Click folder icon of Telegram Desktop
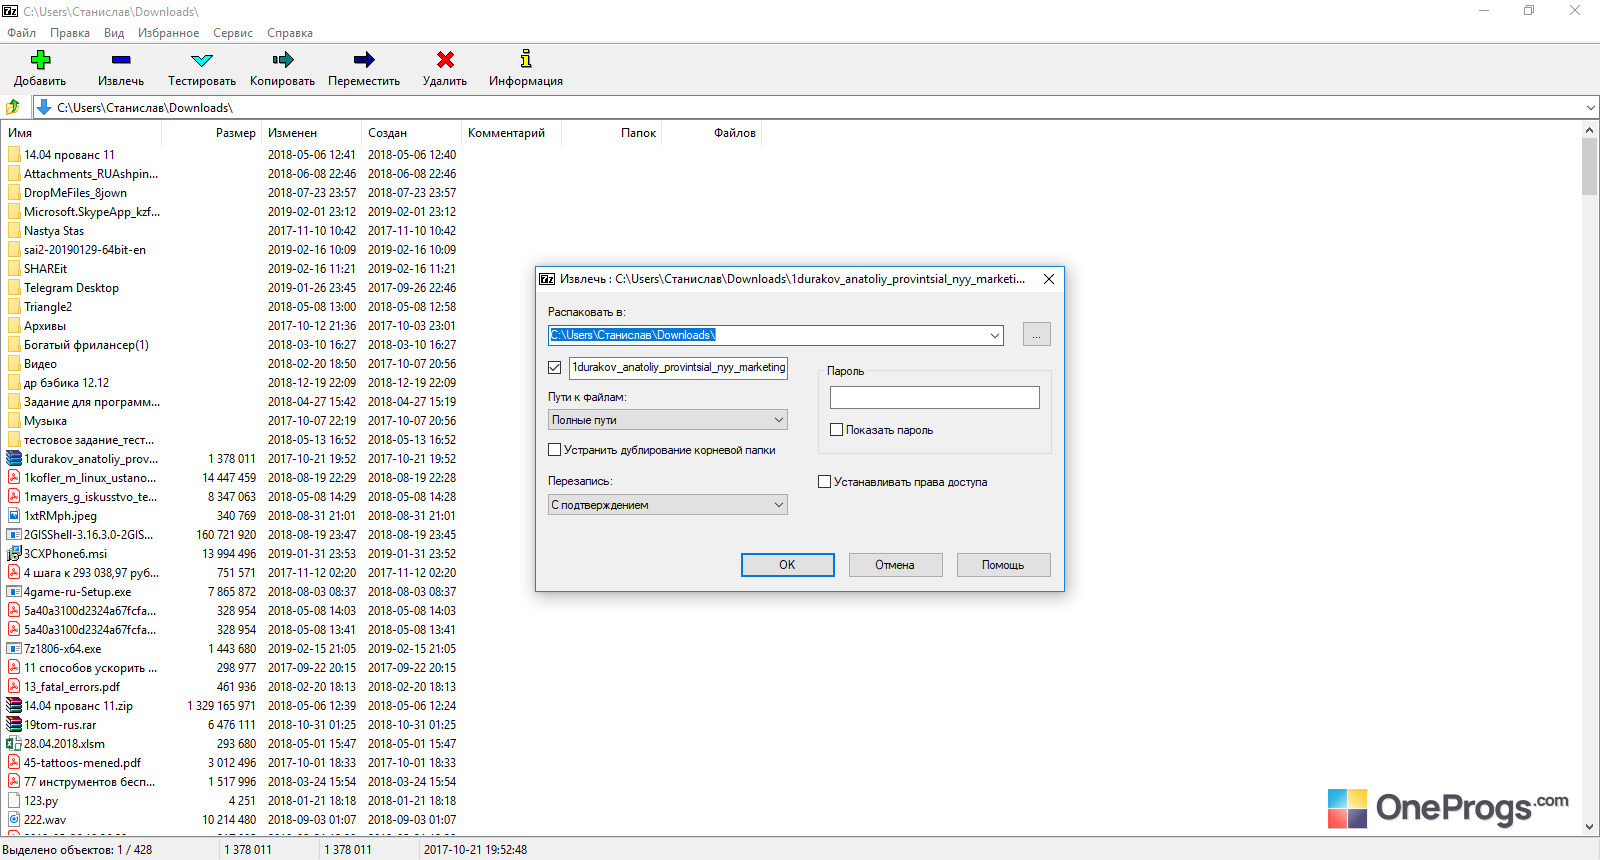Viewport: 1600px width, 860px height. [x=14, y=288]
